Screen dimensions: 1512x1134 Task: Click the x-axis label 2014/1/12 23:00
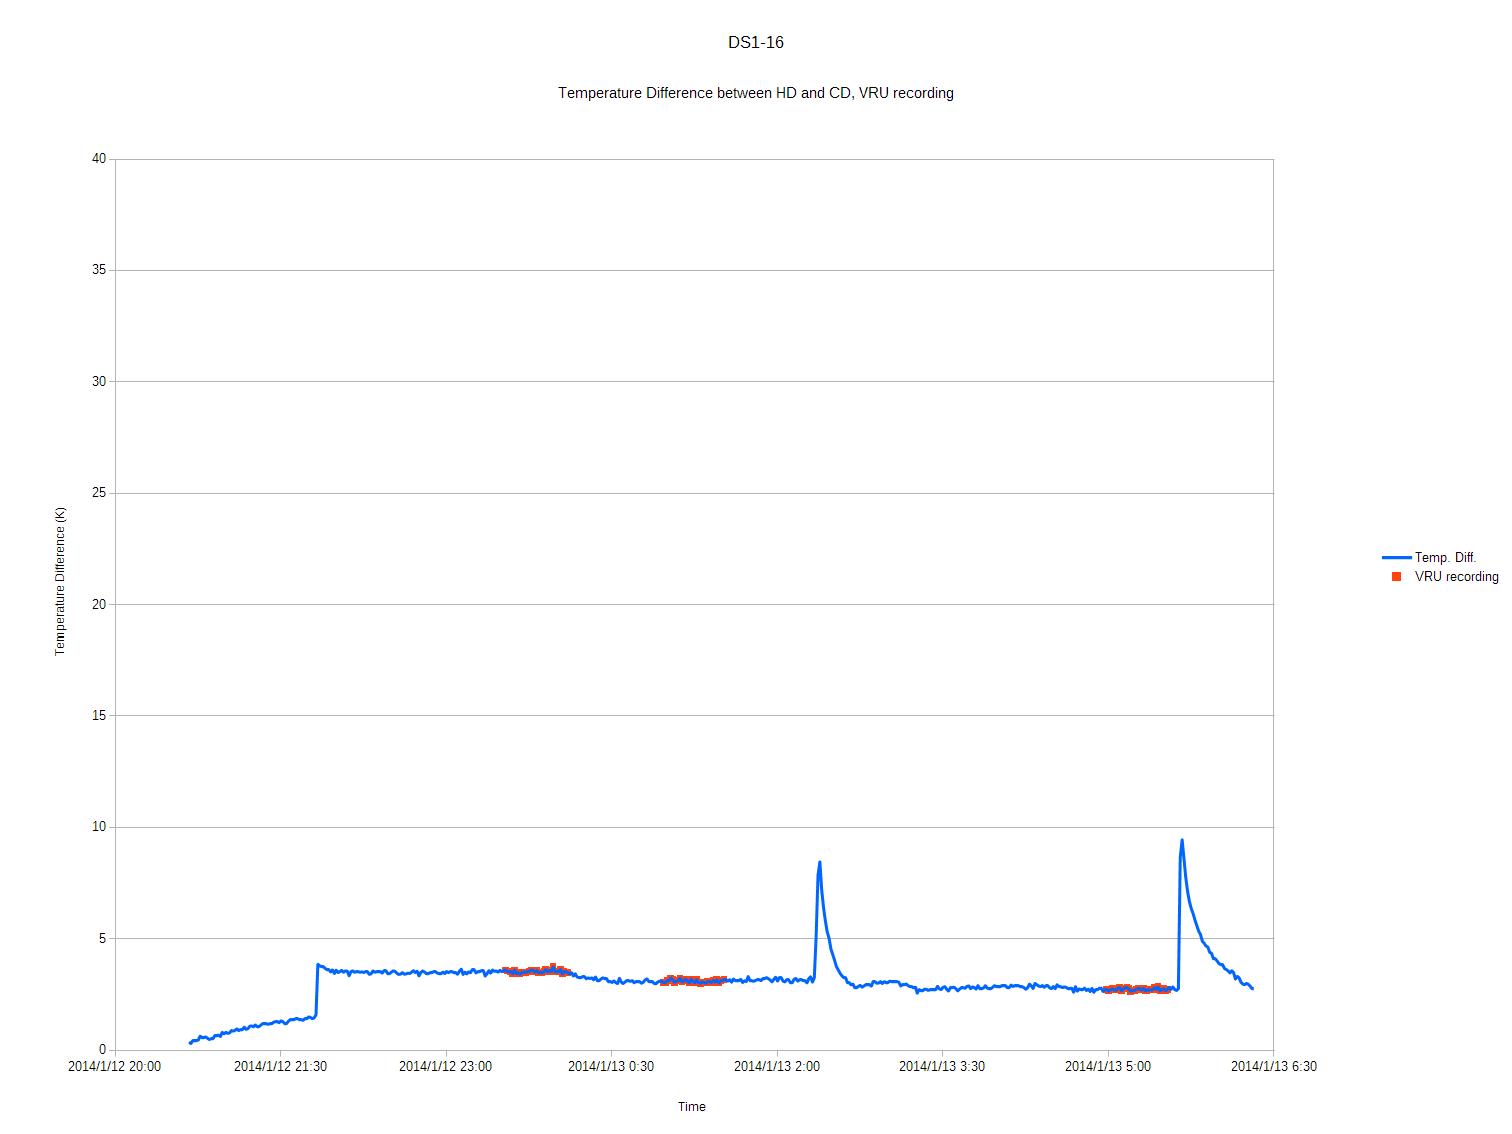click(445, 1067)
